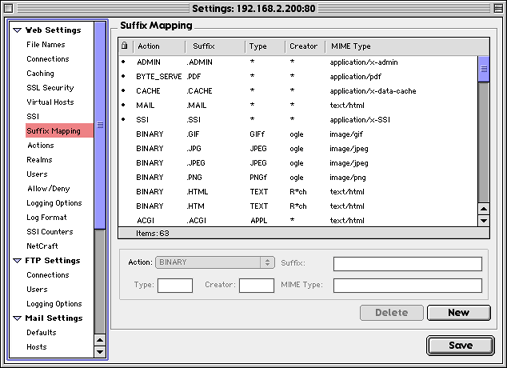Screen dimensions: 507x368
Task: Select the BINARY .GIF row
Action: pyautogui.click(x=298, y=134)
